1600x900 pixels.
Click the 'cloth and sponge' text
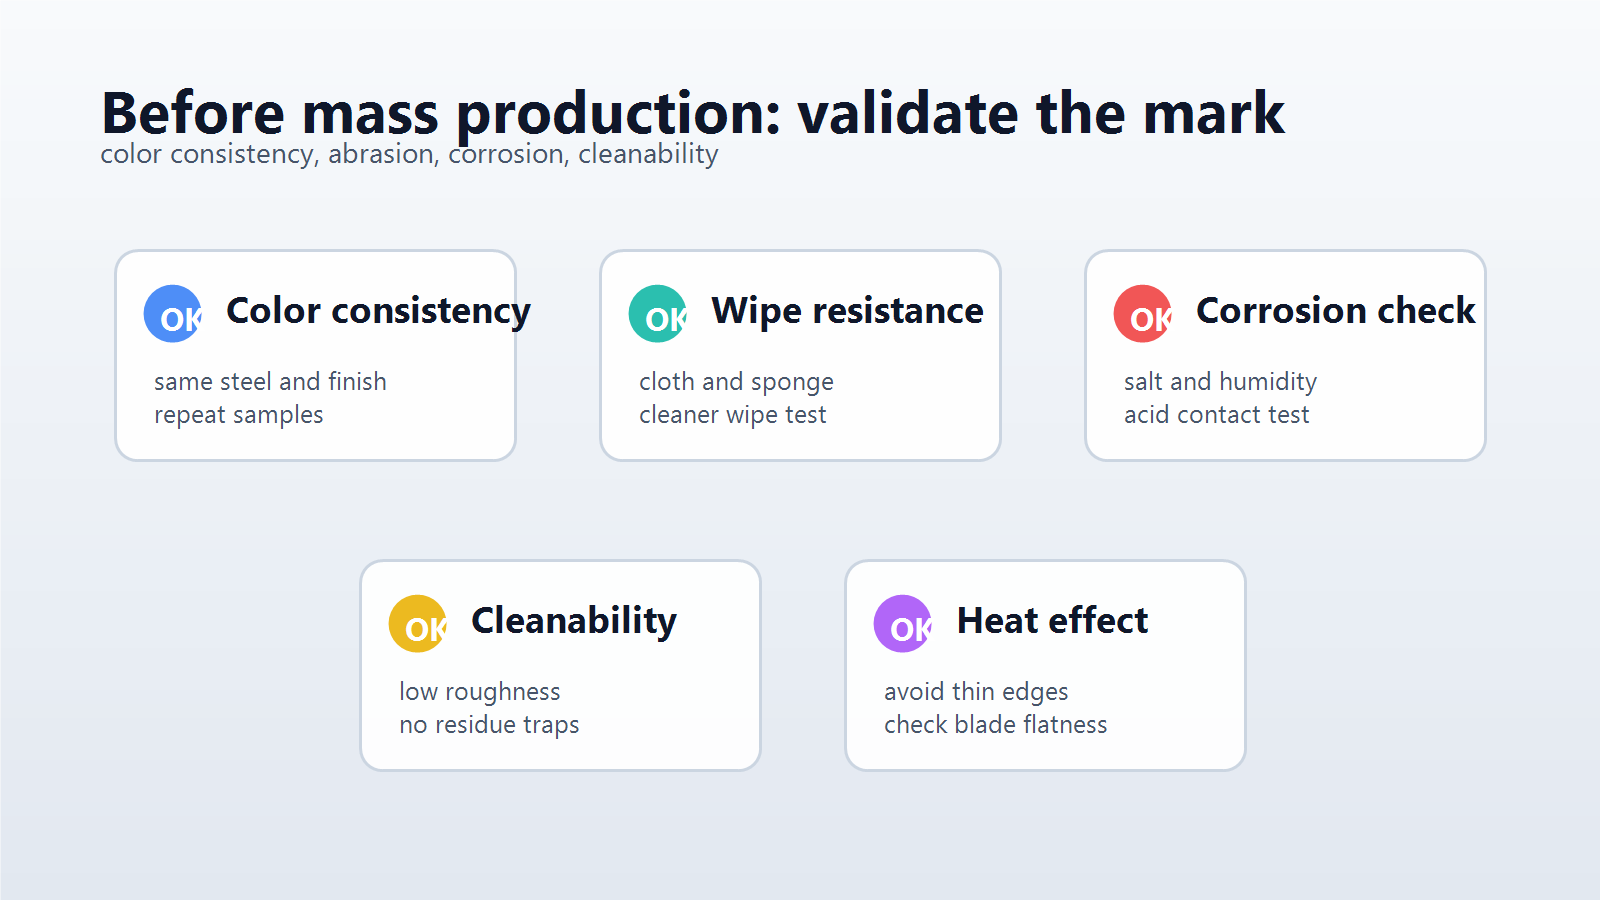click(x=736, y=382)
